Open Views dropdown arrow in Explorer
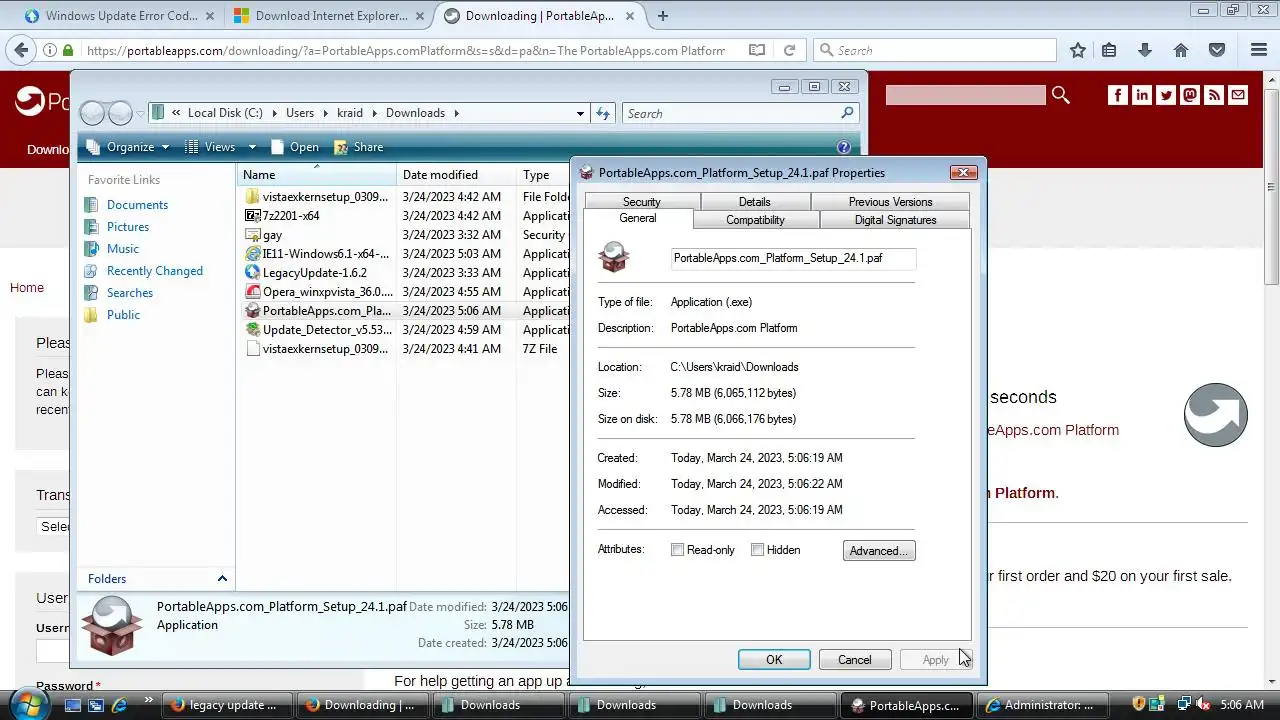 (x=252, y=147)
